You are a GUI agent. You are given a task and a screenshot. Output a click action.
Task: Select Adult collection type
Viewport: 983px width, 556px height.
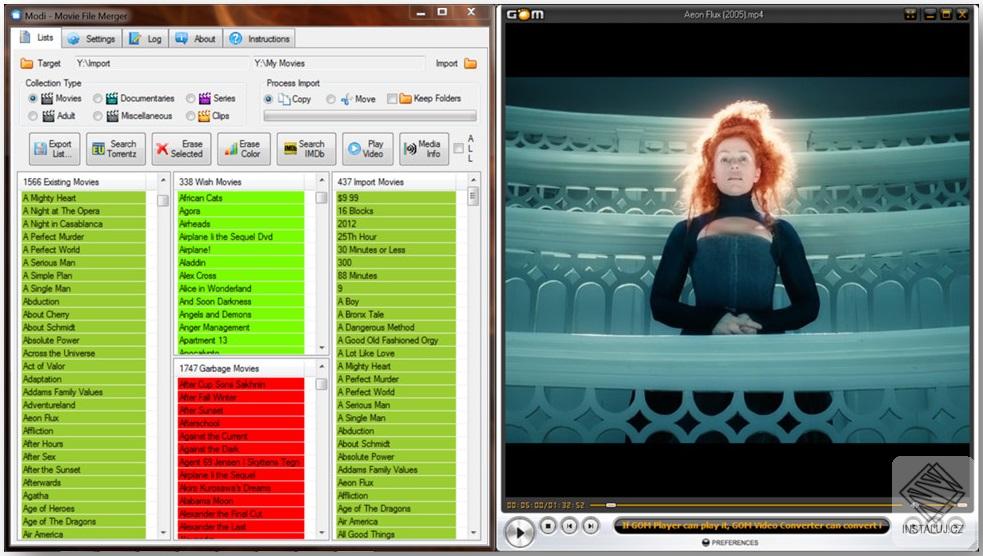[x=33, y=116]
